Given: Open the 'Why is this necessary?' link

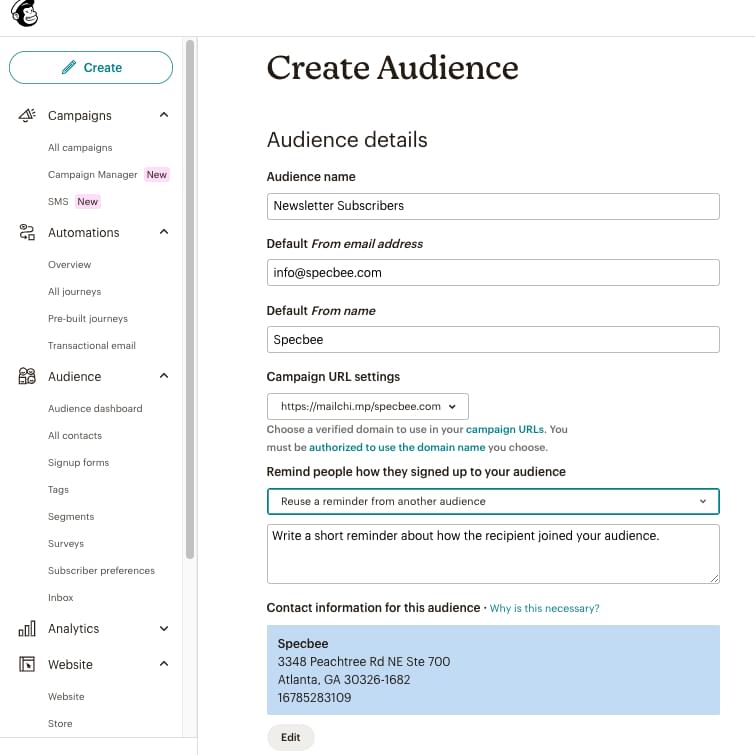Looking at the screenshot, I should click(544, 608).
